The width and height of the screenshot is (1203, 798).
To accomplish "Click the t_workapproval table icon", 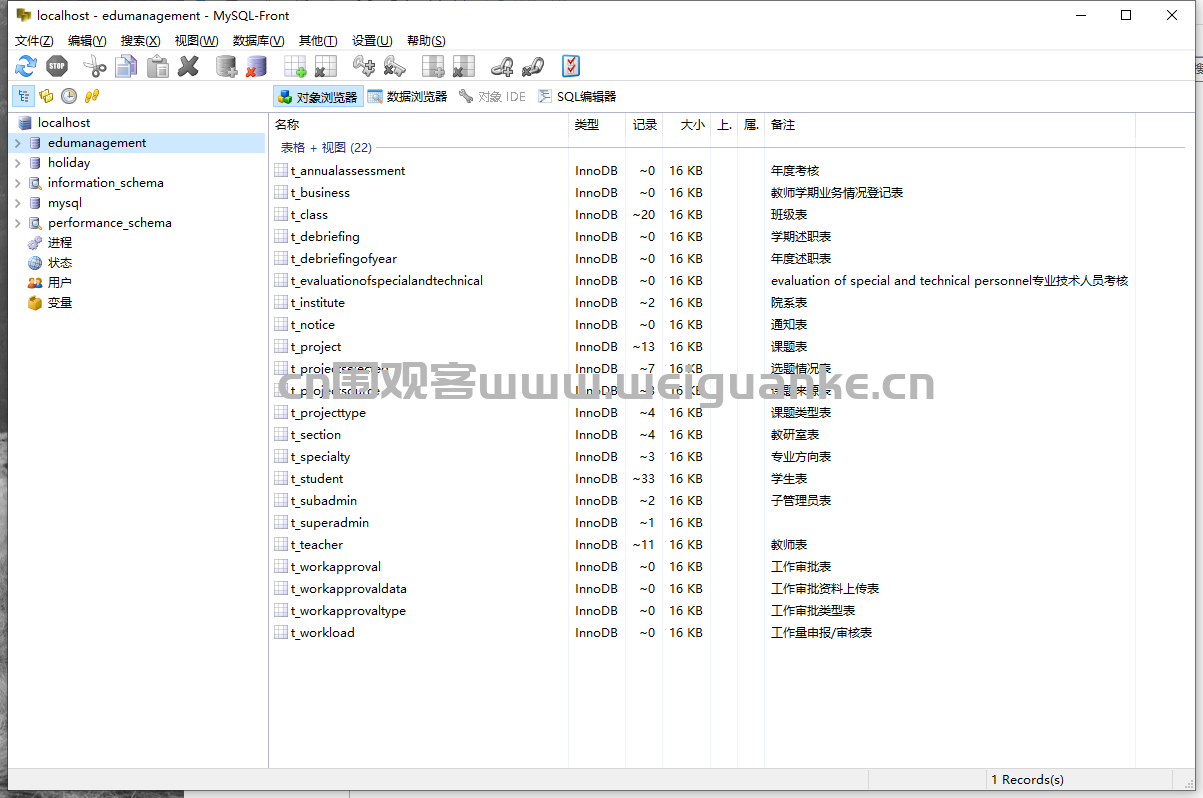I will click(281, 567).
